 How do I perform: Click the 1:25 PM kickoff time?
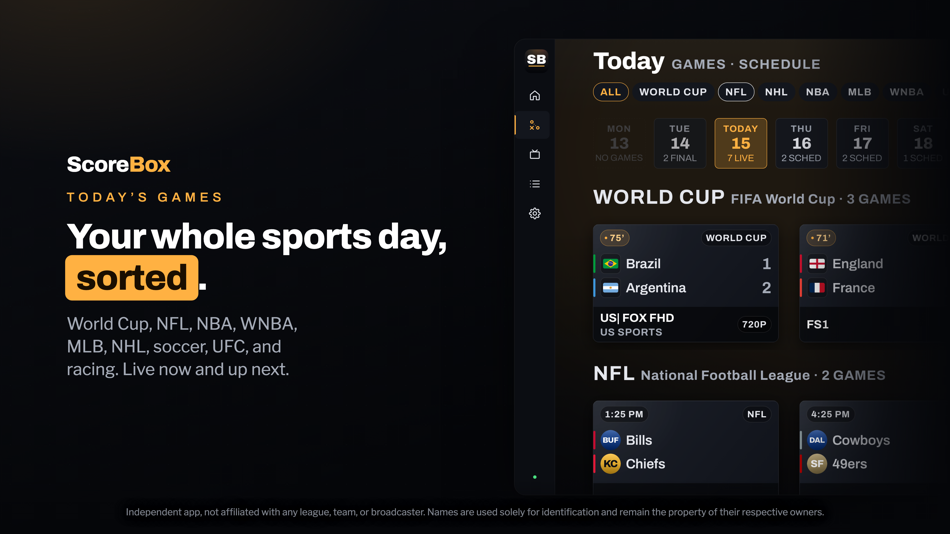624,415
